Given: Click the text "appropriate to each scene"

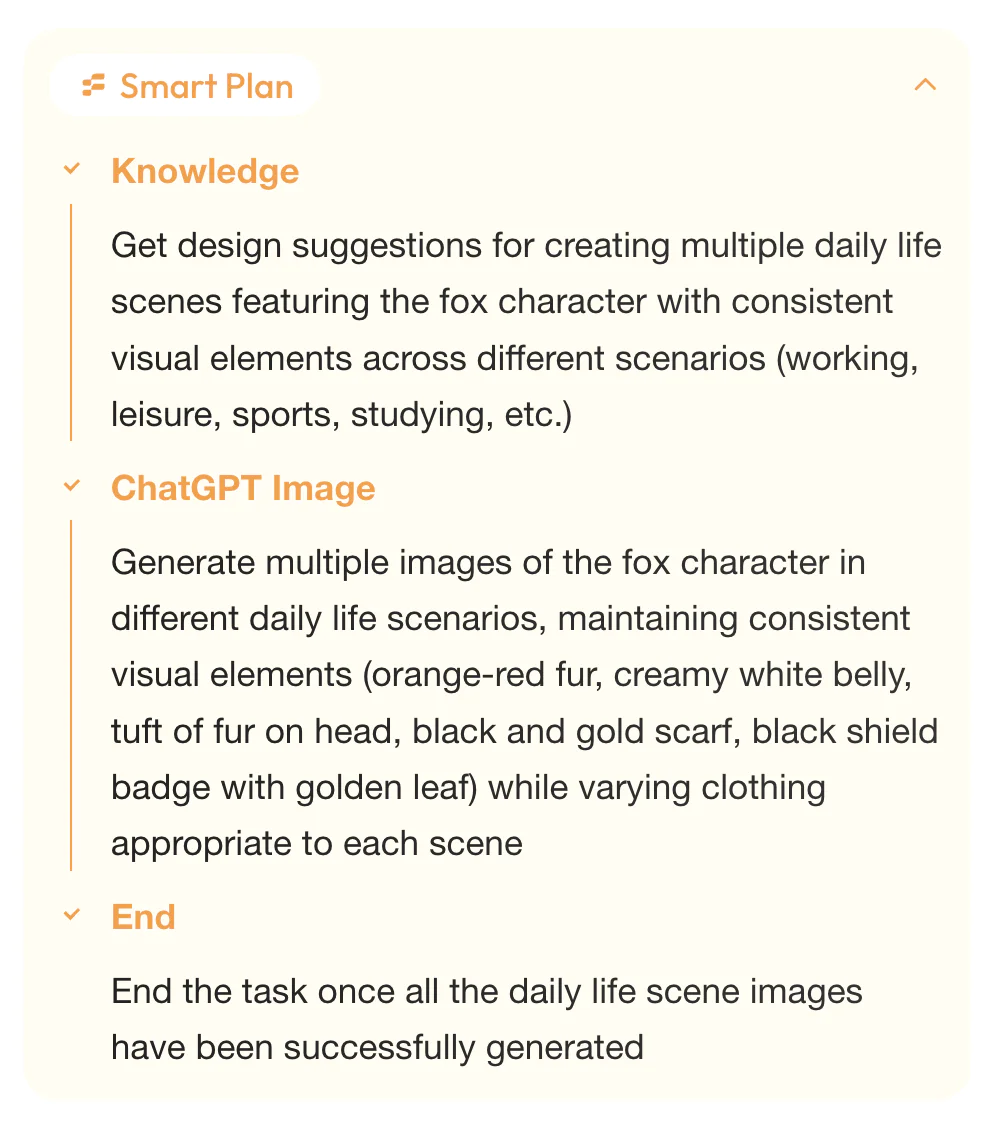Looking at the screenshot, I should [x=316, y=843].
